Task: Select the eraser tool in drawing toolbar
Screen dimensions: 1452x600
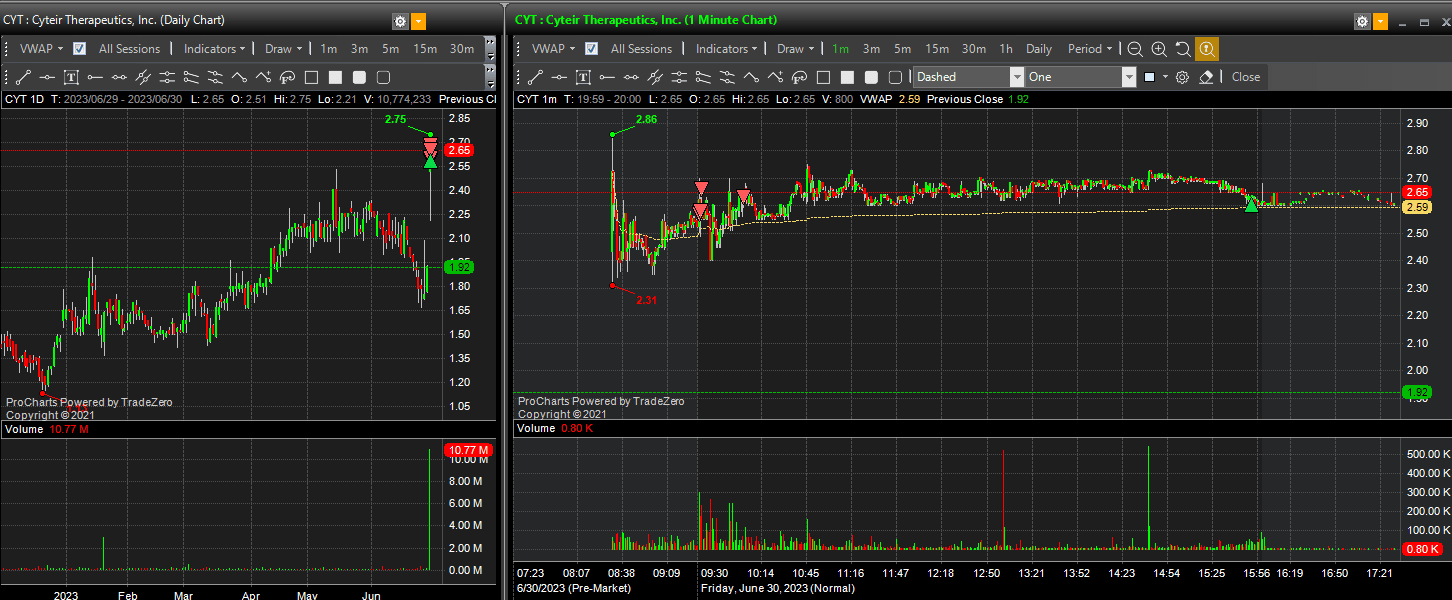Action: coord(1206,77)
